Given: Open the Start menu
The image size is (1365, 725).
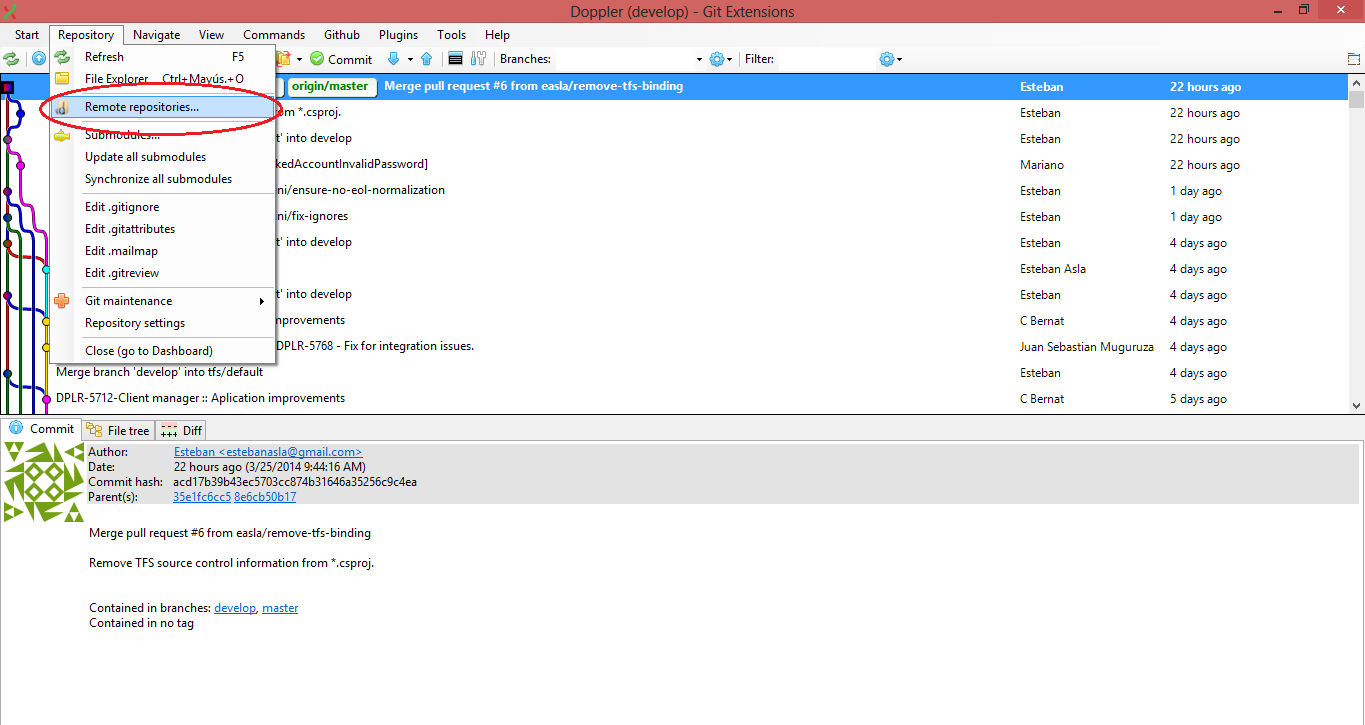Looking at the screenshot, I should pos(27,34).
